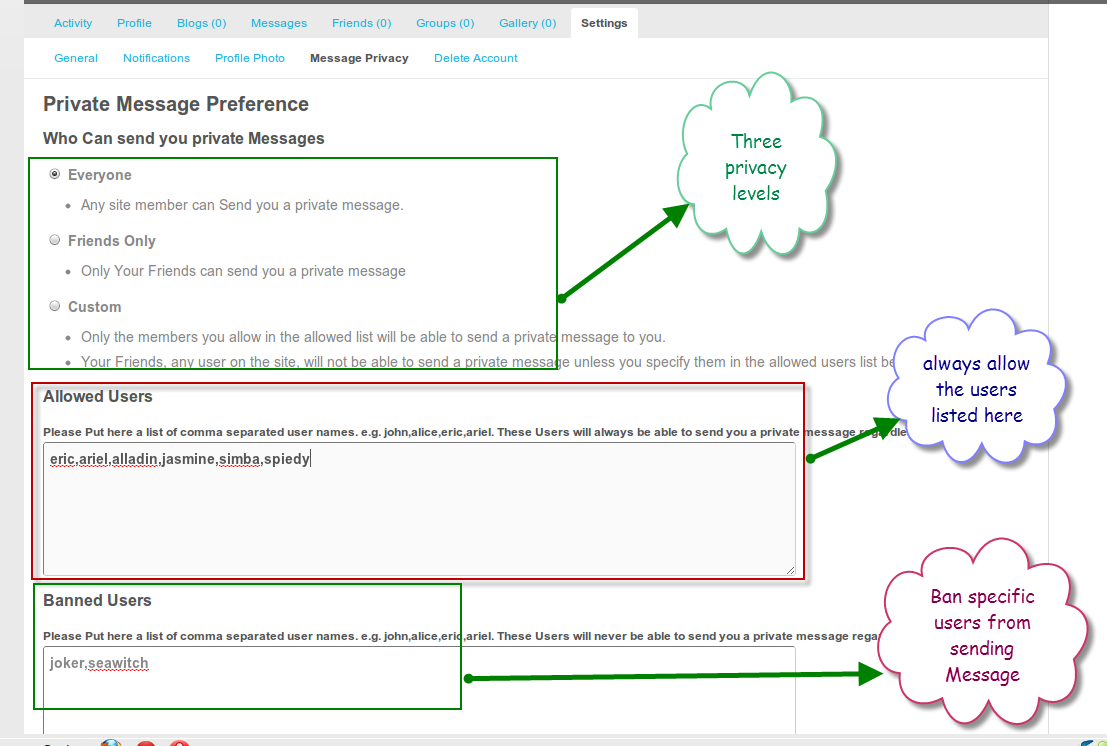Switch to the Gallery tab
Image resolution: width=1108 pixels, height=746 pixels.
point(527,22)
